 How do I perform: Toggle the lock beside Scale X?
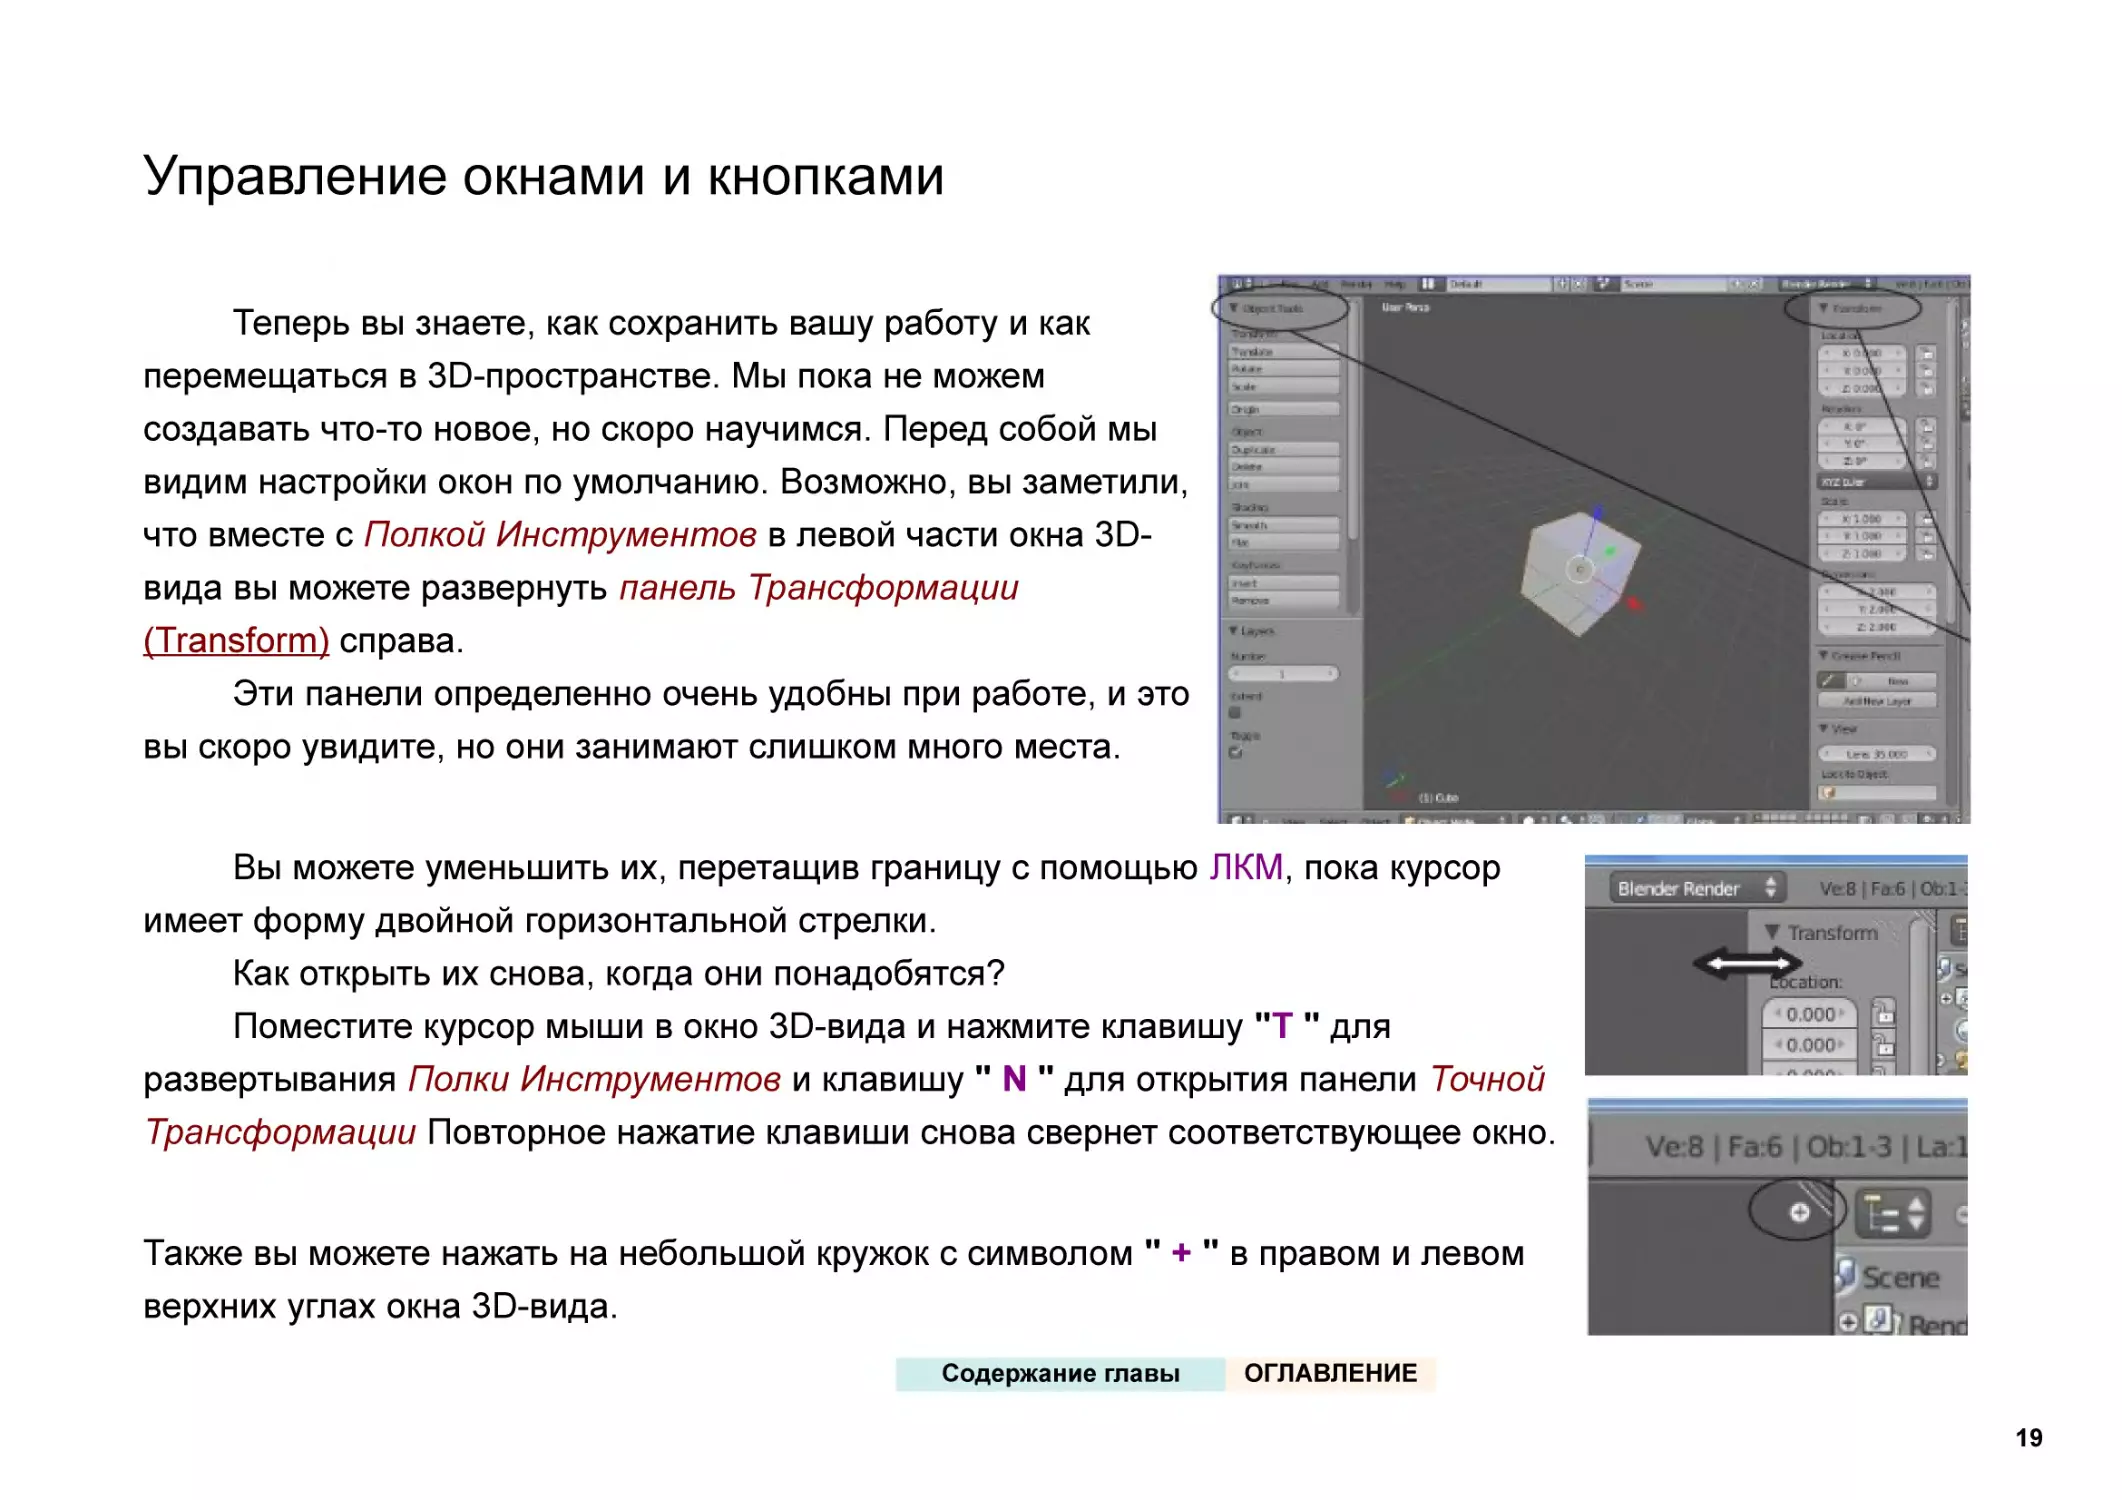tap(1926, 518)
